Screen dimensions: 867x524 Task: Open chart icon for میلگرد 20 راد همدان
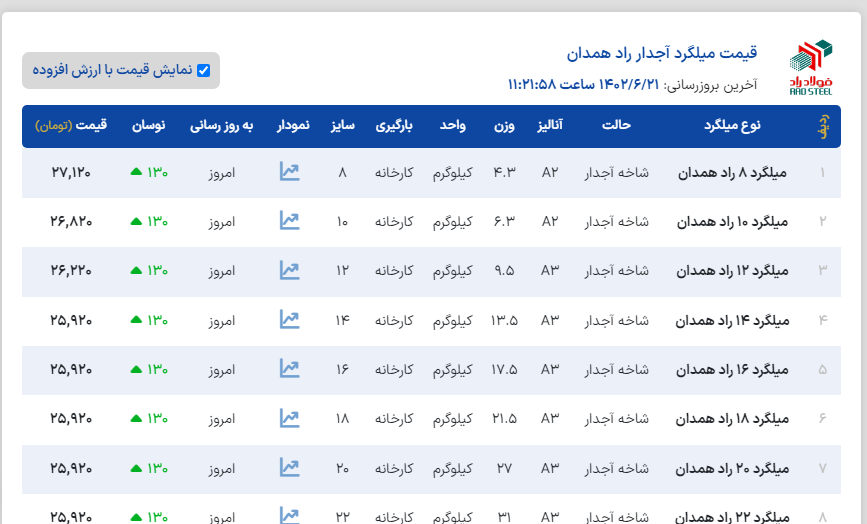289,467
